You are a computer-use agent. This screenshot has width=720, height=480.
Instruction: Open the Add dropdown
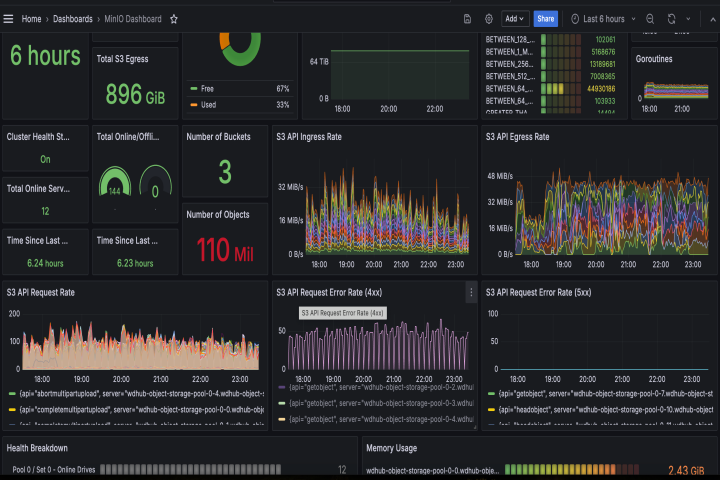click(515, 19)
